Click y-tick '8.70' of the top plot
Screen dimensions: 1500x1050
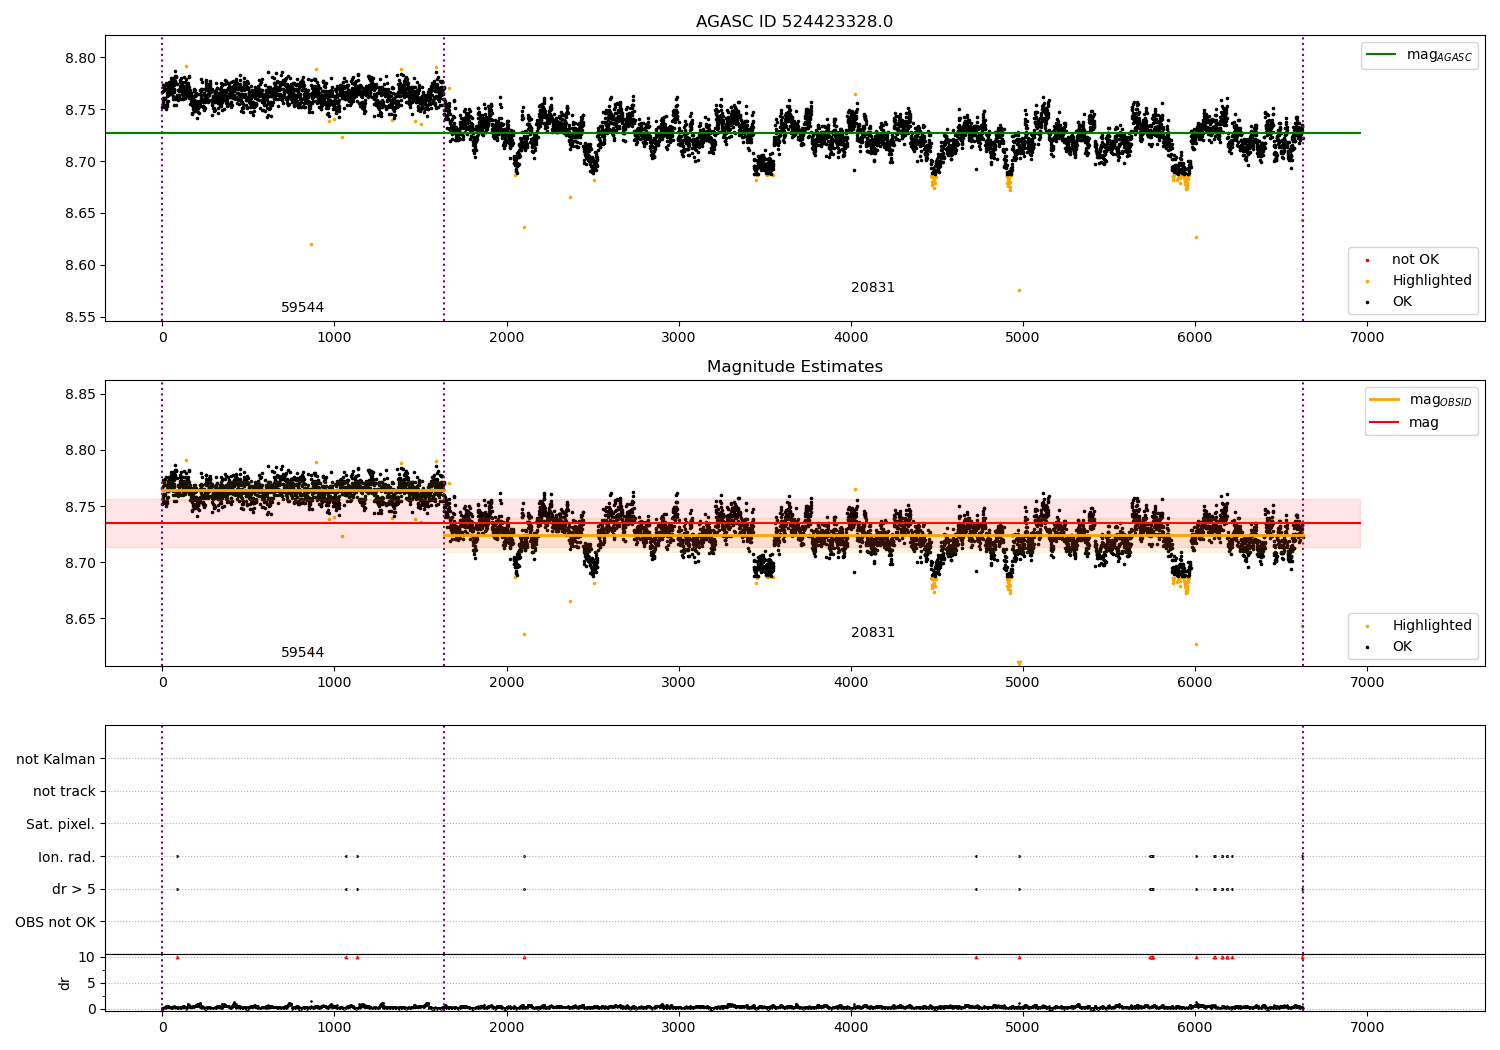pos(81,162)
